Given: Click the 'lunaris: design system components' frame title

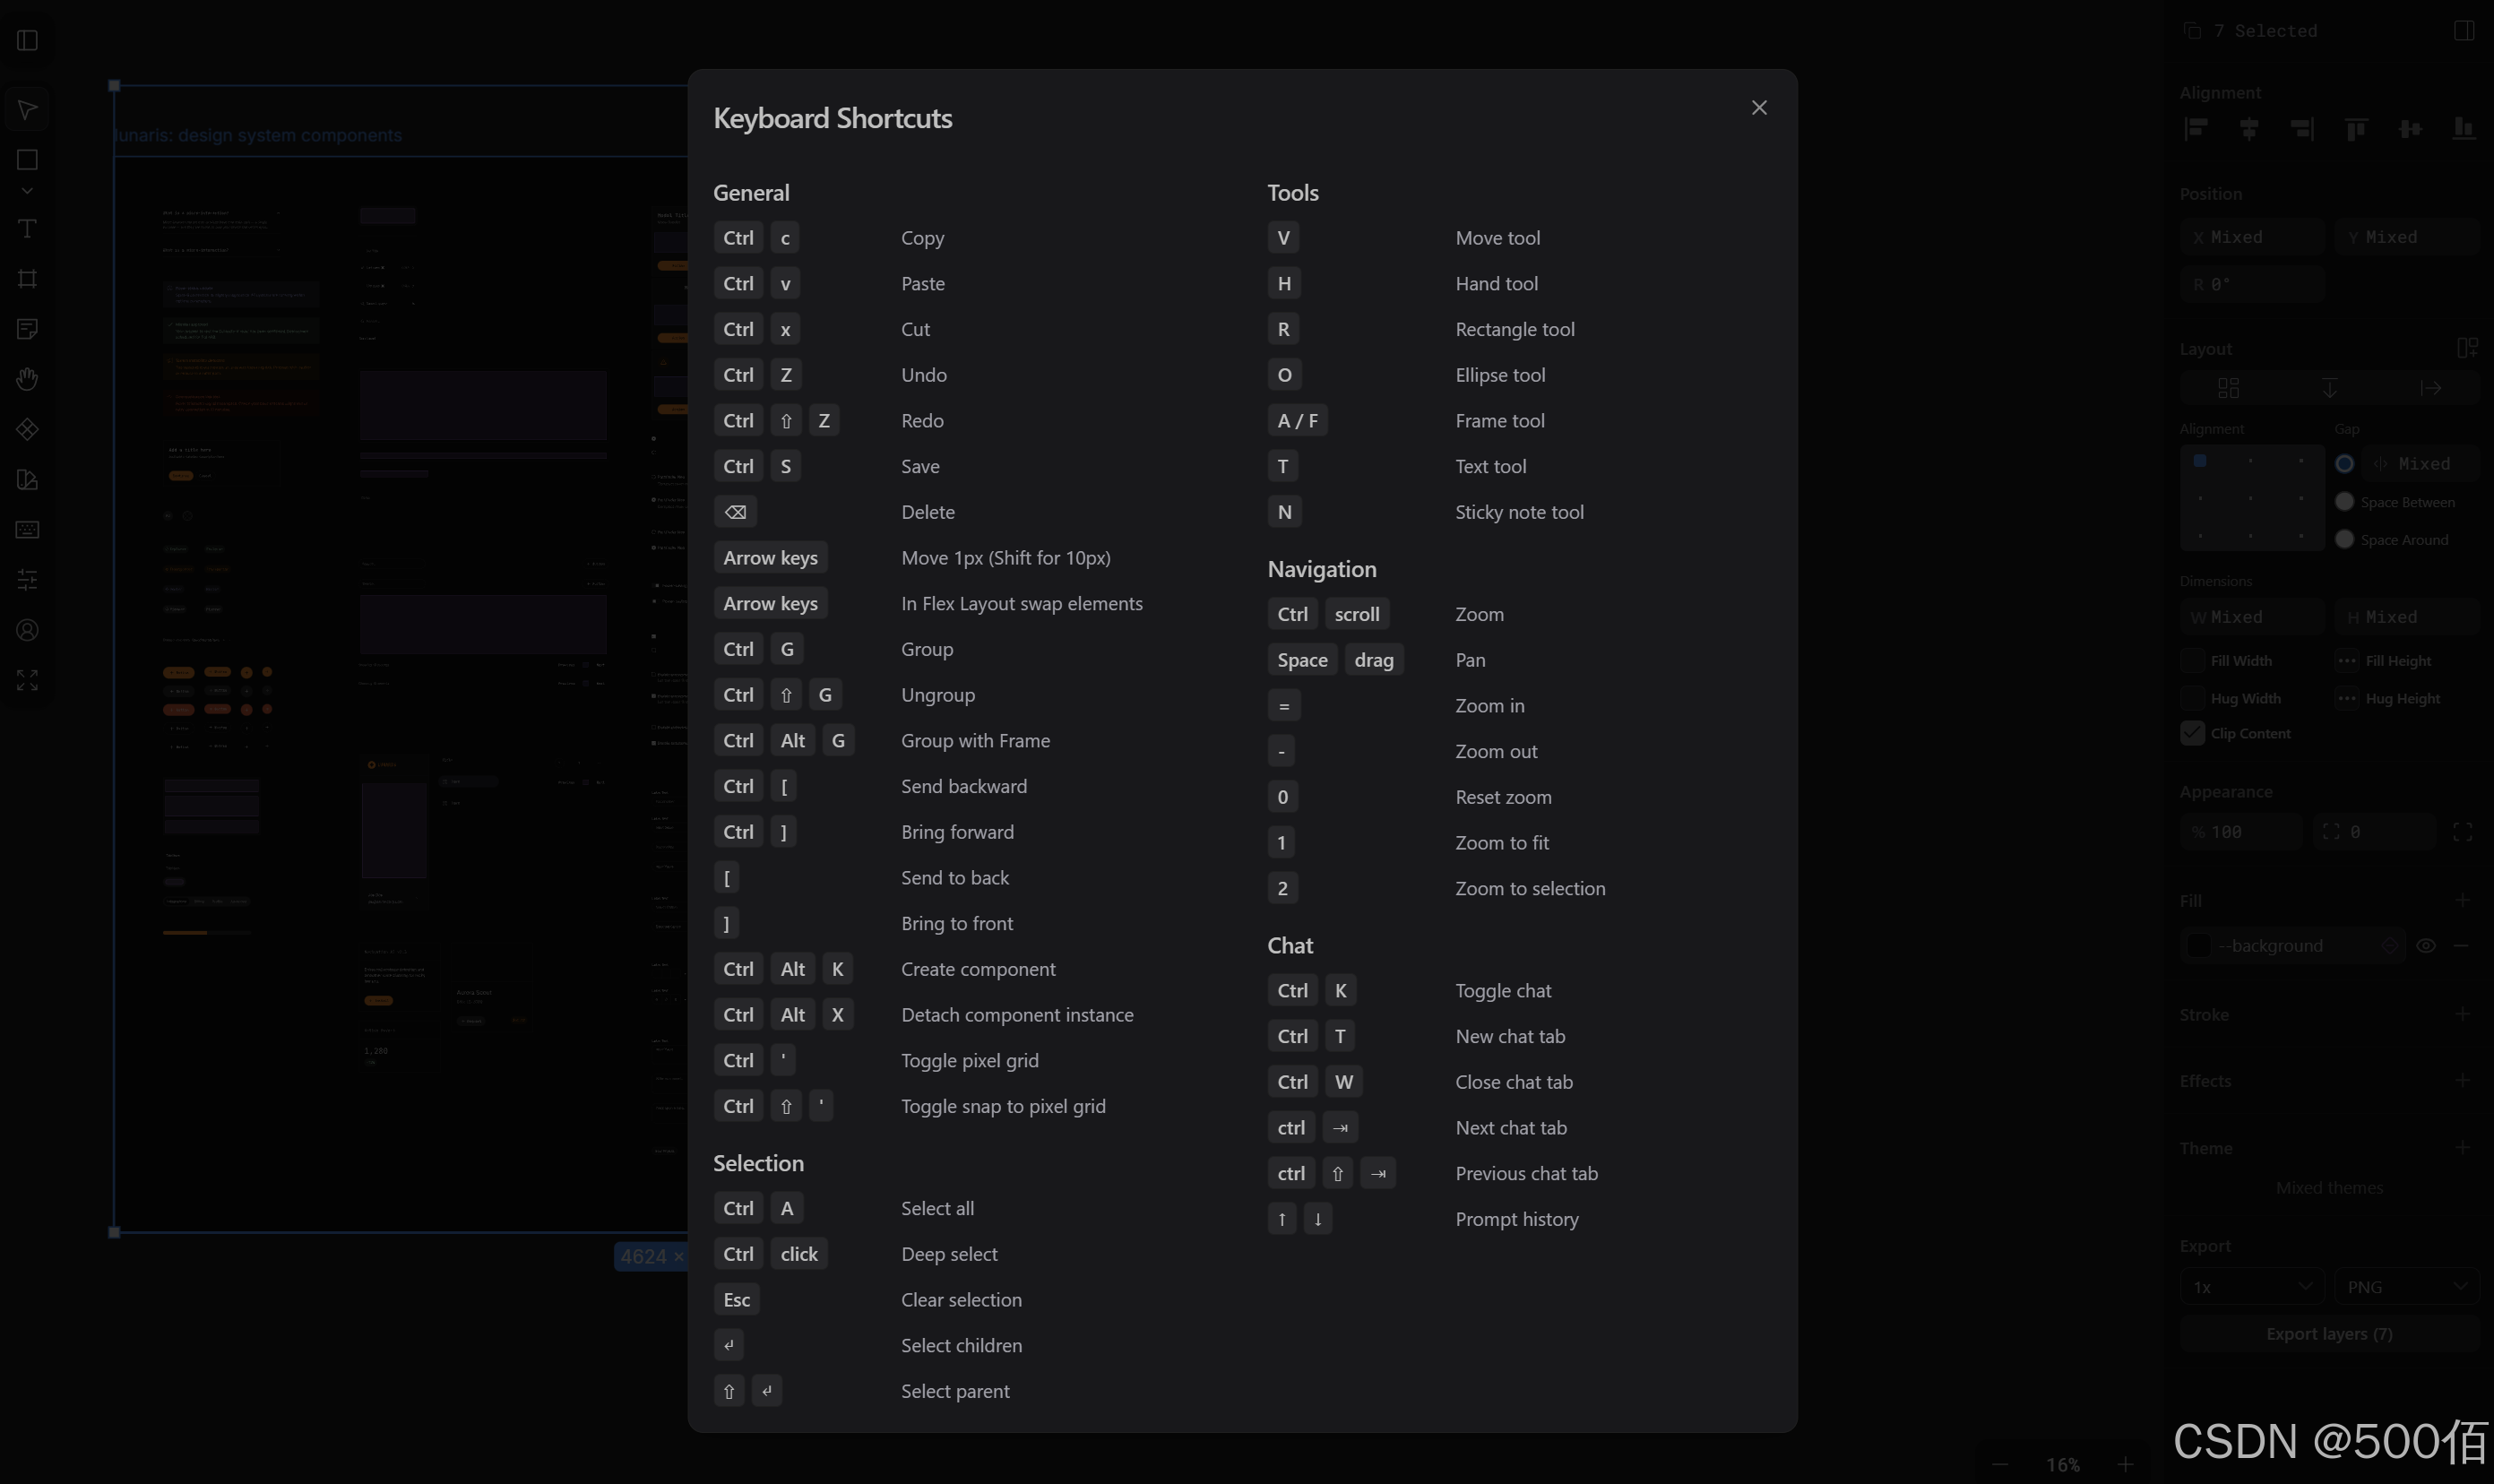Looking at the screenshot, I should [x=258, y=135].
